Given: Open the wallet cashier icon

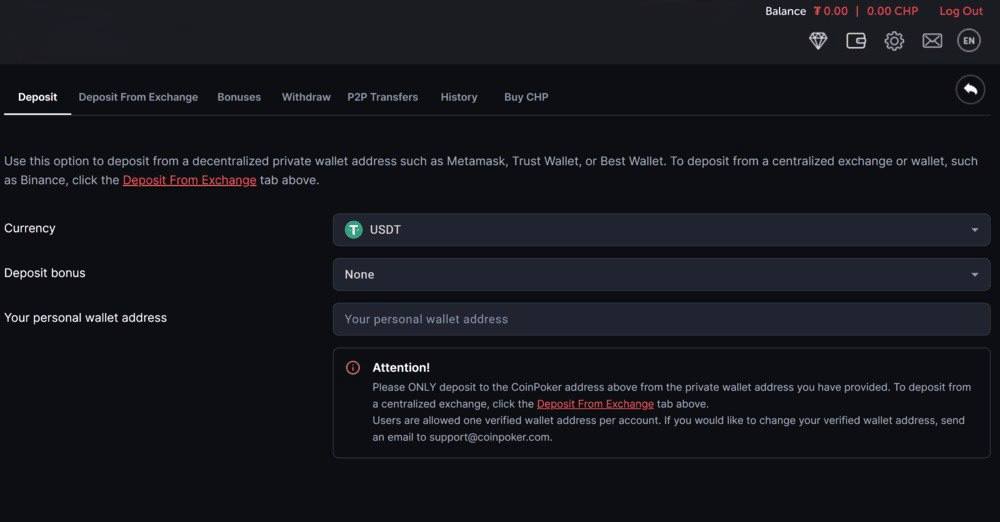Looking at the screenshot, I should [856, 41].
